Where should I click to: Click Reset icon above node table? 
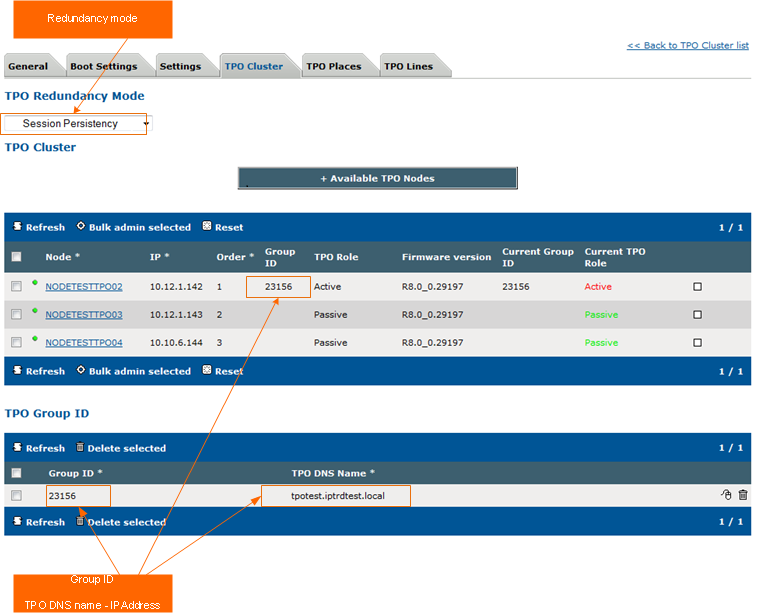[207, 226]
